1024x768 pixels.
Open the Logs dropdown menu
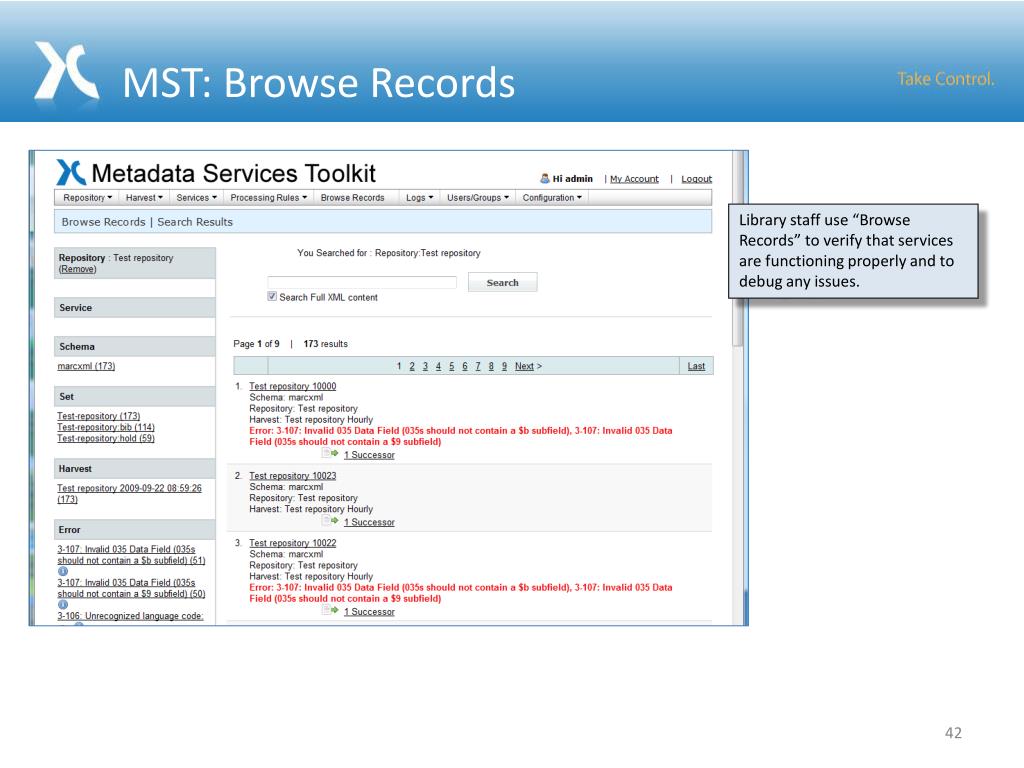419,198
